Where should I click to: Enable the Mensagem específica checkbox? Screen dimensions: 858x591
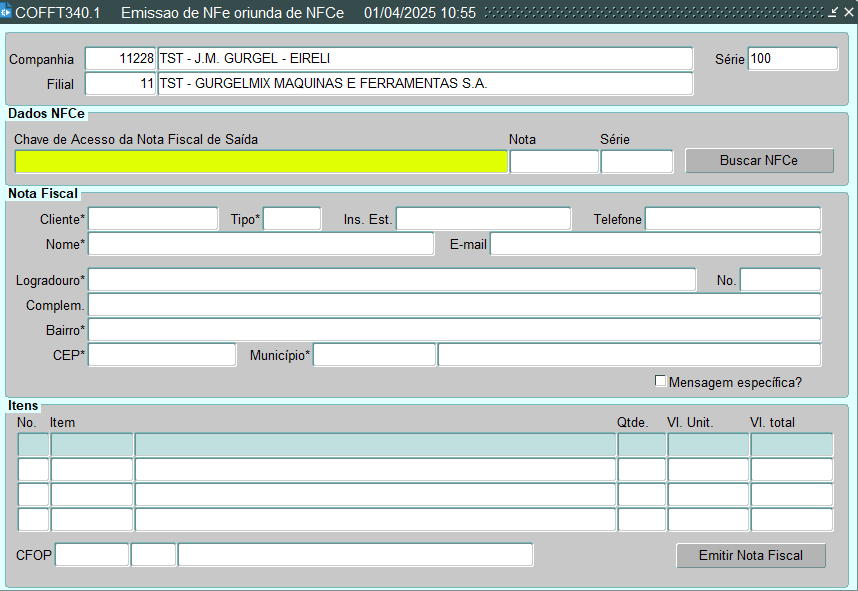(x=660, y=381)
